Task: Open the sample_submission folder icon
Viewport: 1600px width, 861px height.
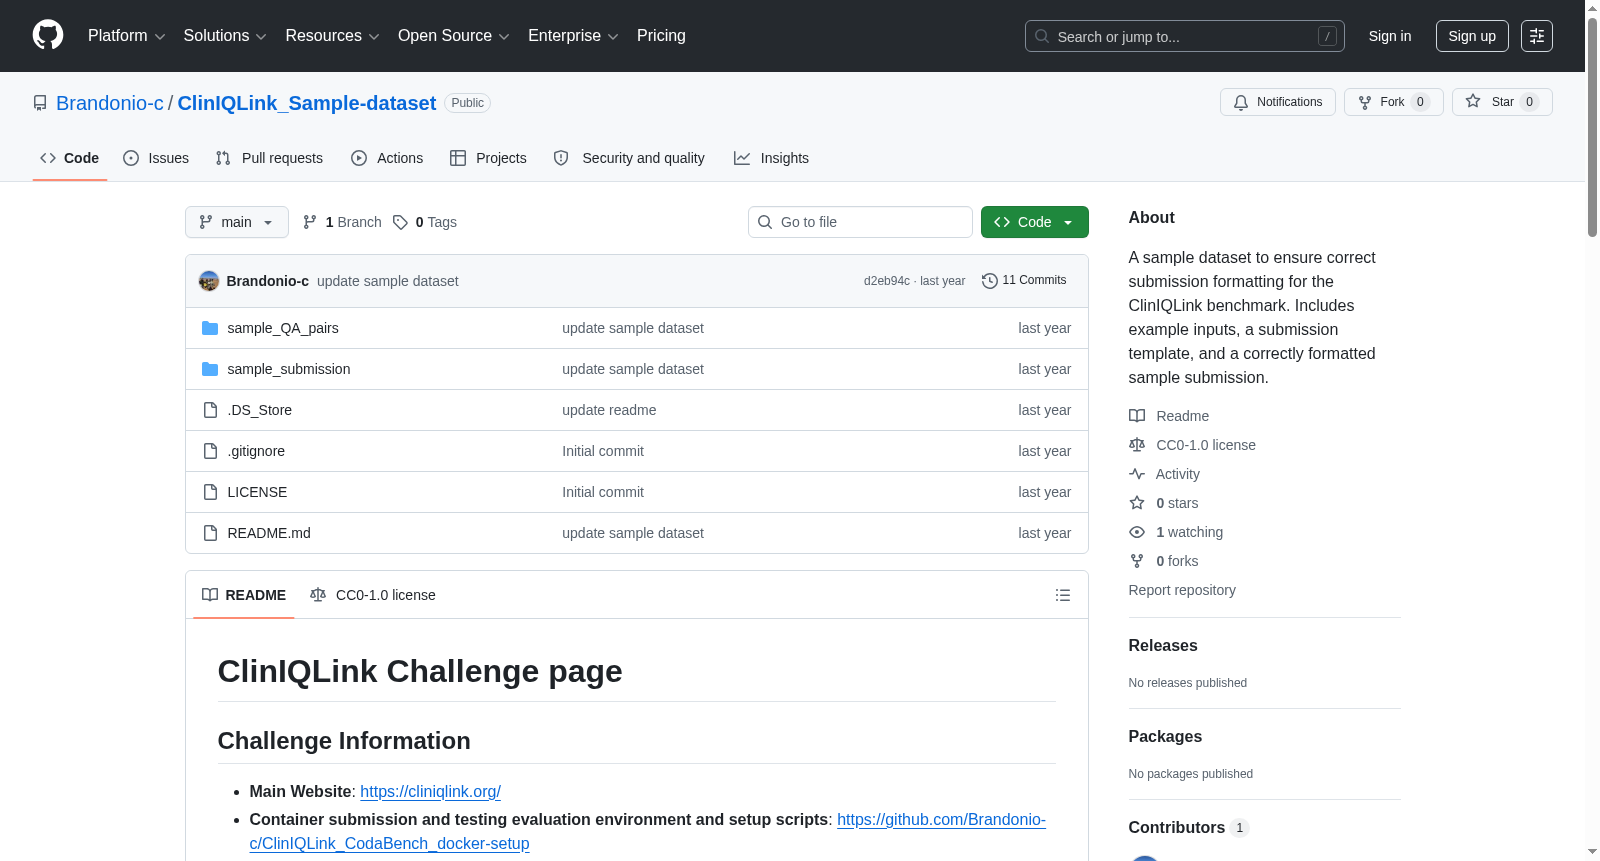Action: [x=210, y=369]
